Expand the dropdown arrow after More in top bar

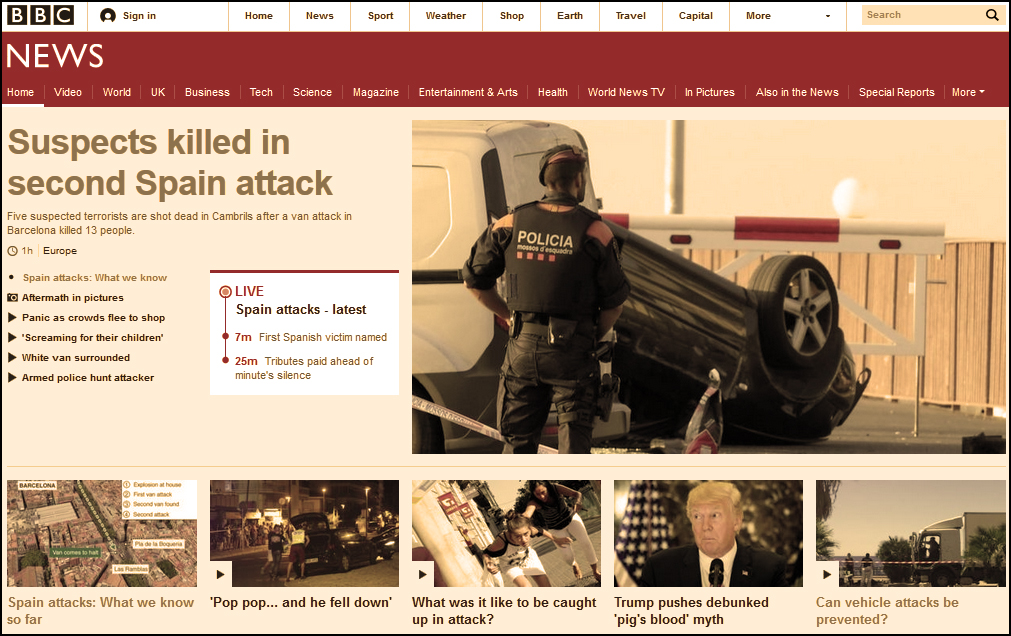[x=827, y=16]
